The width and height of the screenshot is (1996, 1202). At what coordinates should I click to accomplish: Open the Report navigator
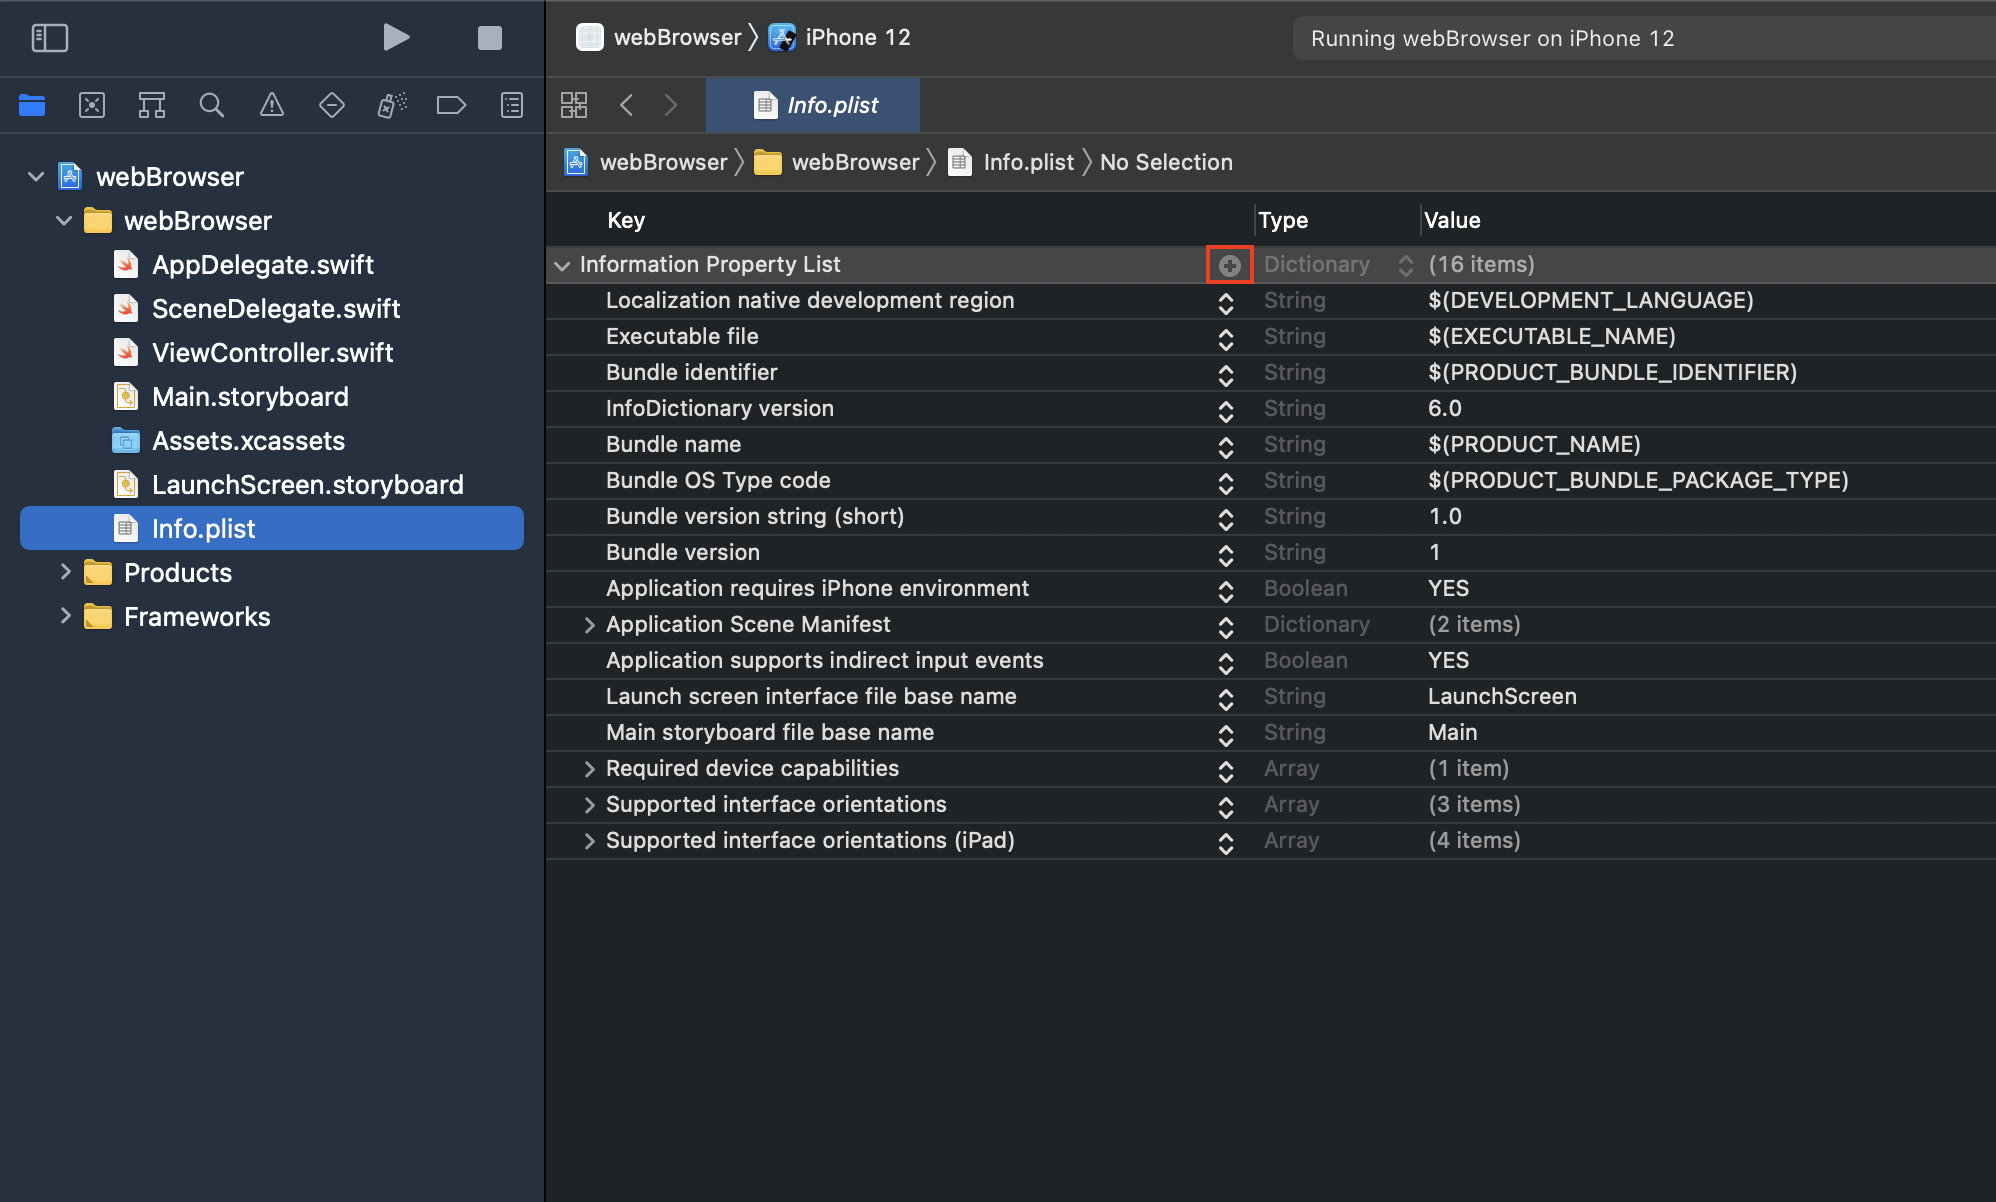[512, 105]
